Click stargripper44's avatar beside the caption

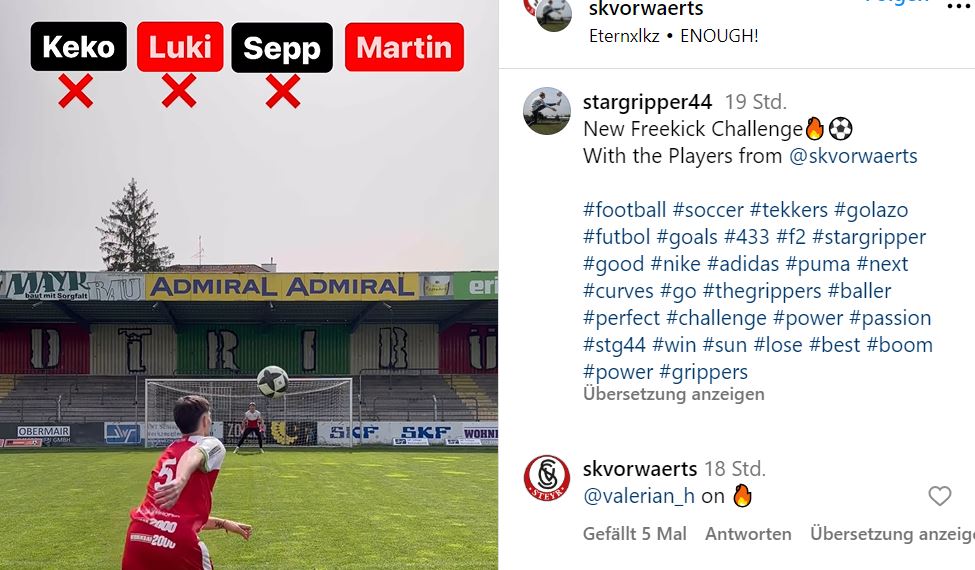click(547, 111)
